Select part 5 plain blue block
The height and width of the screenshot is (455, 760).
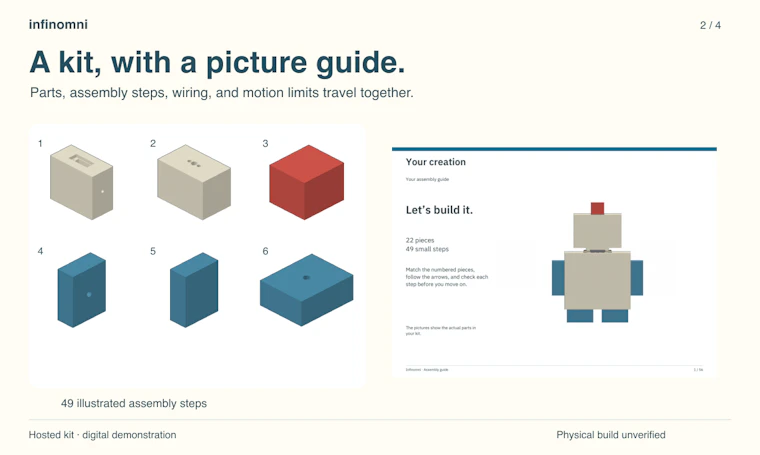[x=194, y=290]
